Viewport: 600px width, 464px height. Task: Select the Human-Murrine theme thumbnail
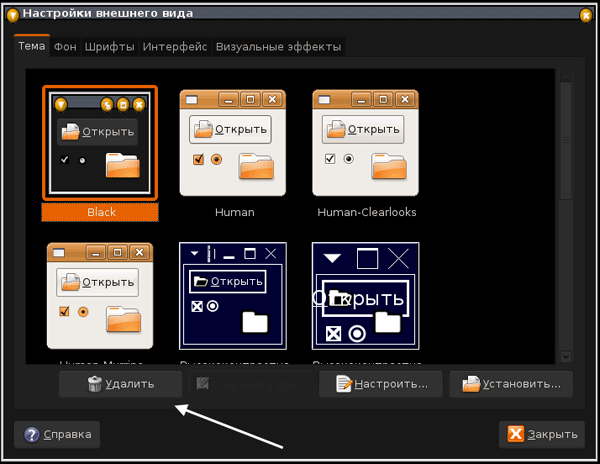click(x=100, y=295)
